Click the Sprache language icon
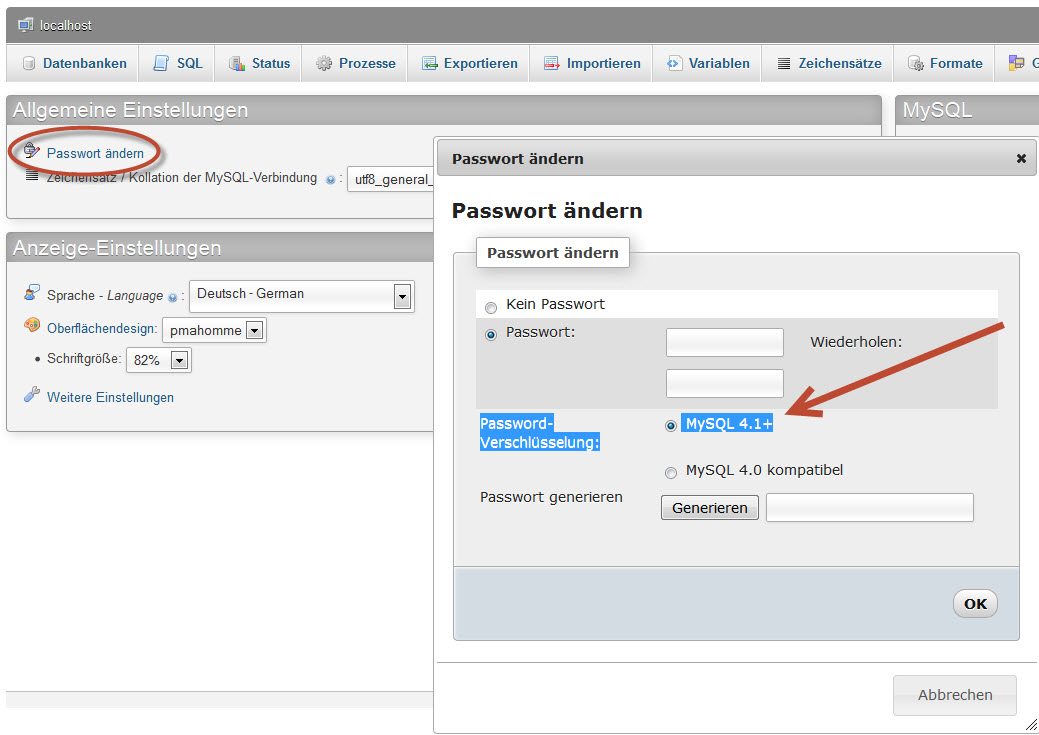1039x735 pixels. point(31,292)
